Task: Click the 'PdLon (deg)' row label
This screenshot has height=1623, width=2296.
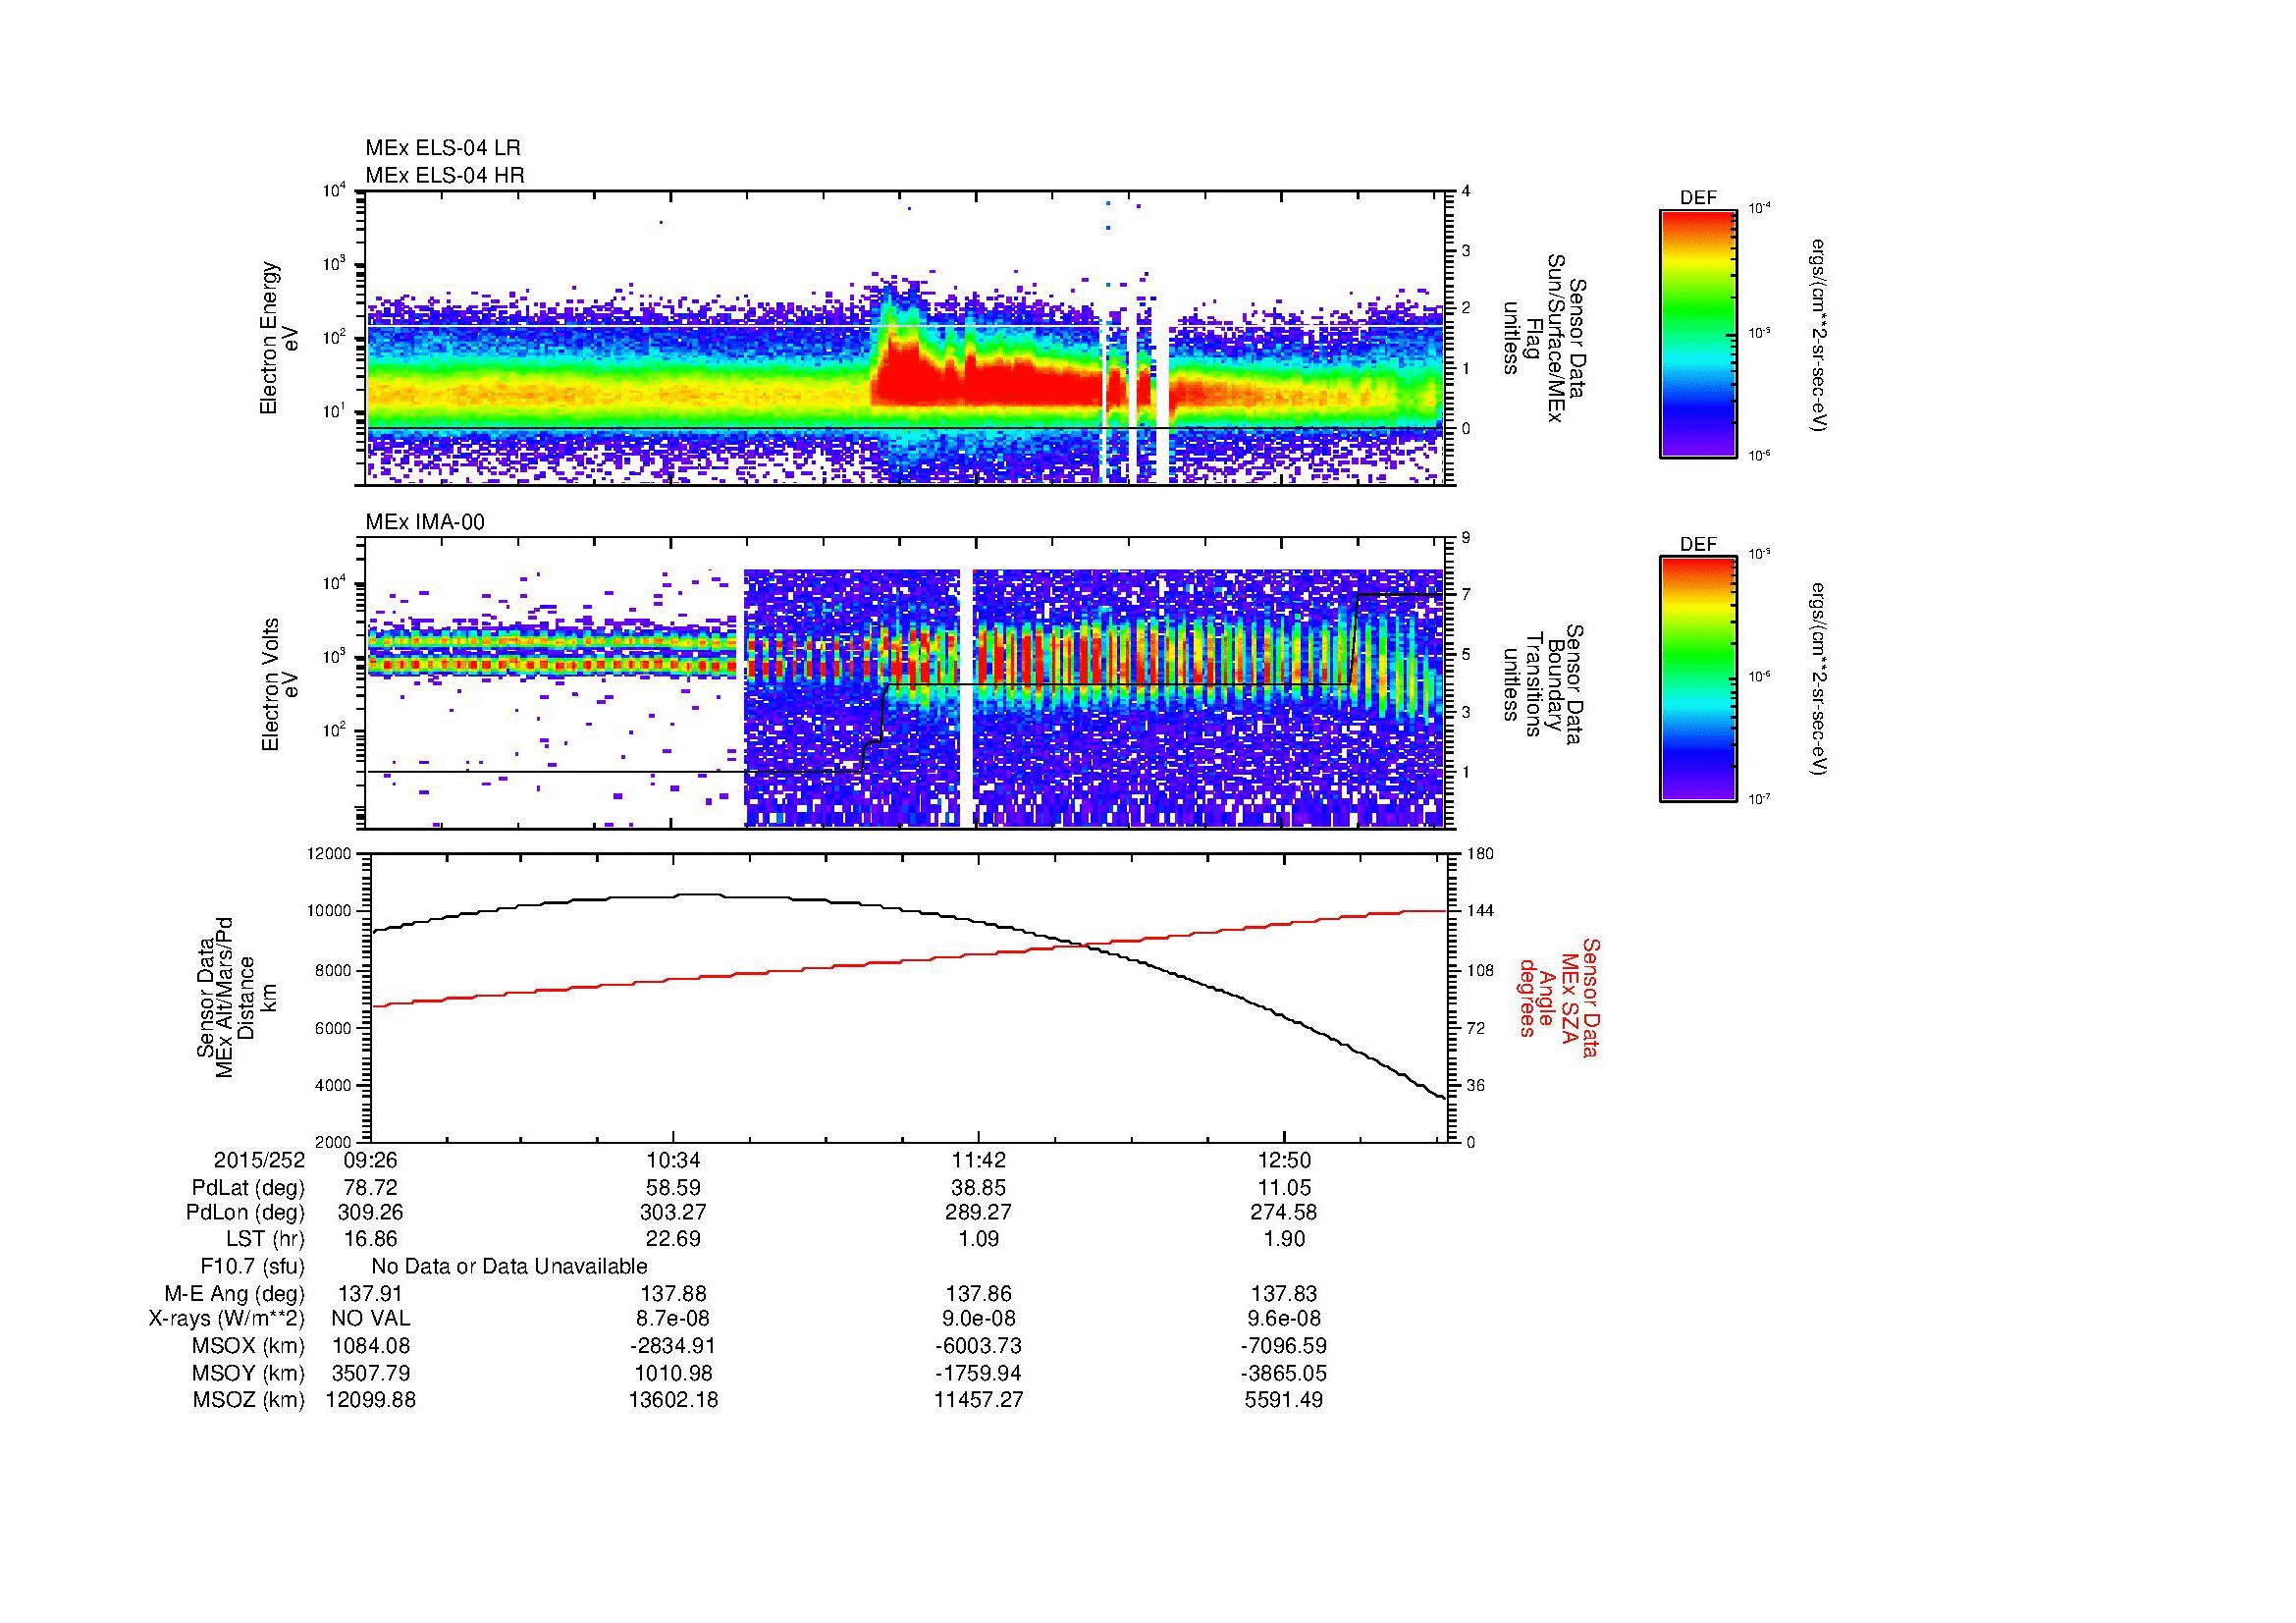Action: pyautogui.click(x=245, y=1213)
